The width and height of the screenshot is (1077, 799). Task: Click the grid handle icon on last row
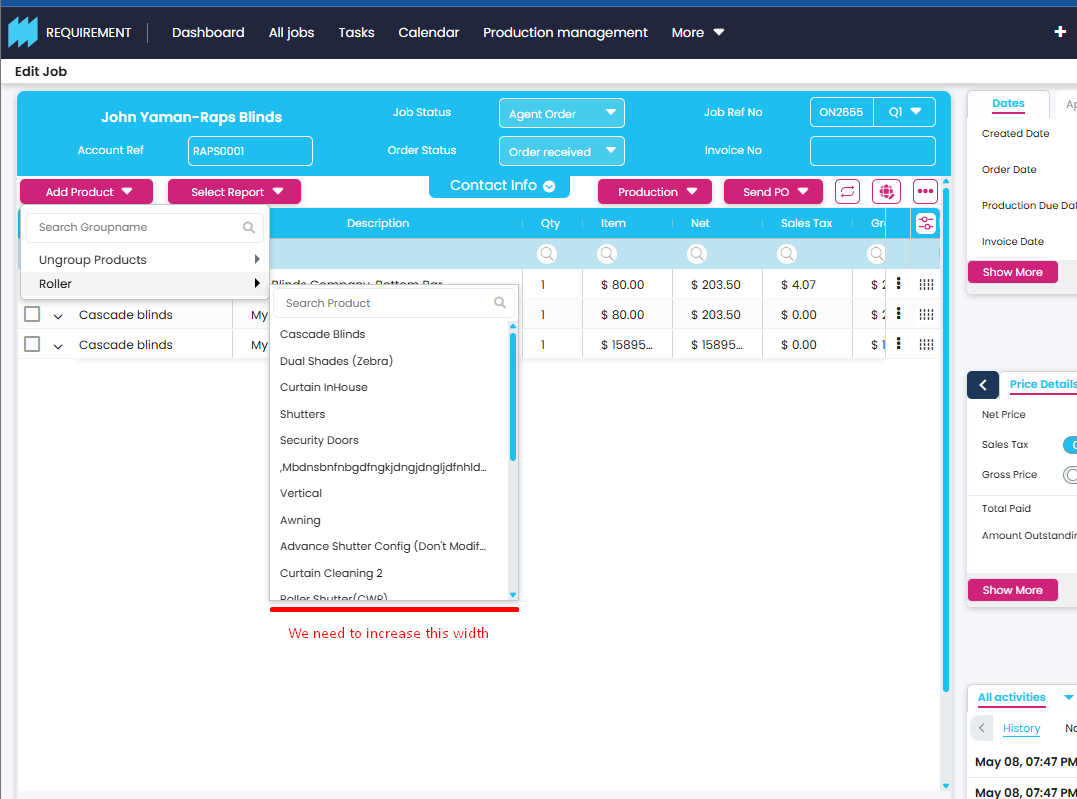[926, 345]
